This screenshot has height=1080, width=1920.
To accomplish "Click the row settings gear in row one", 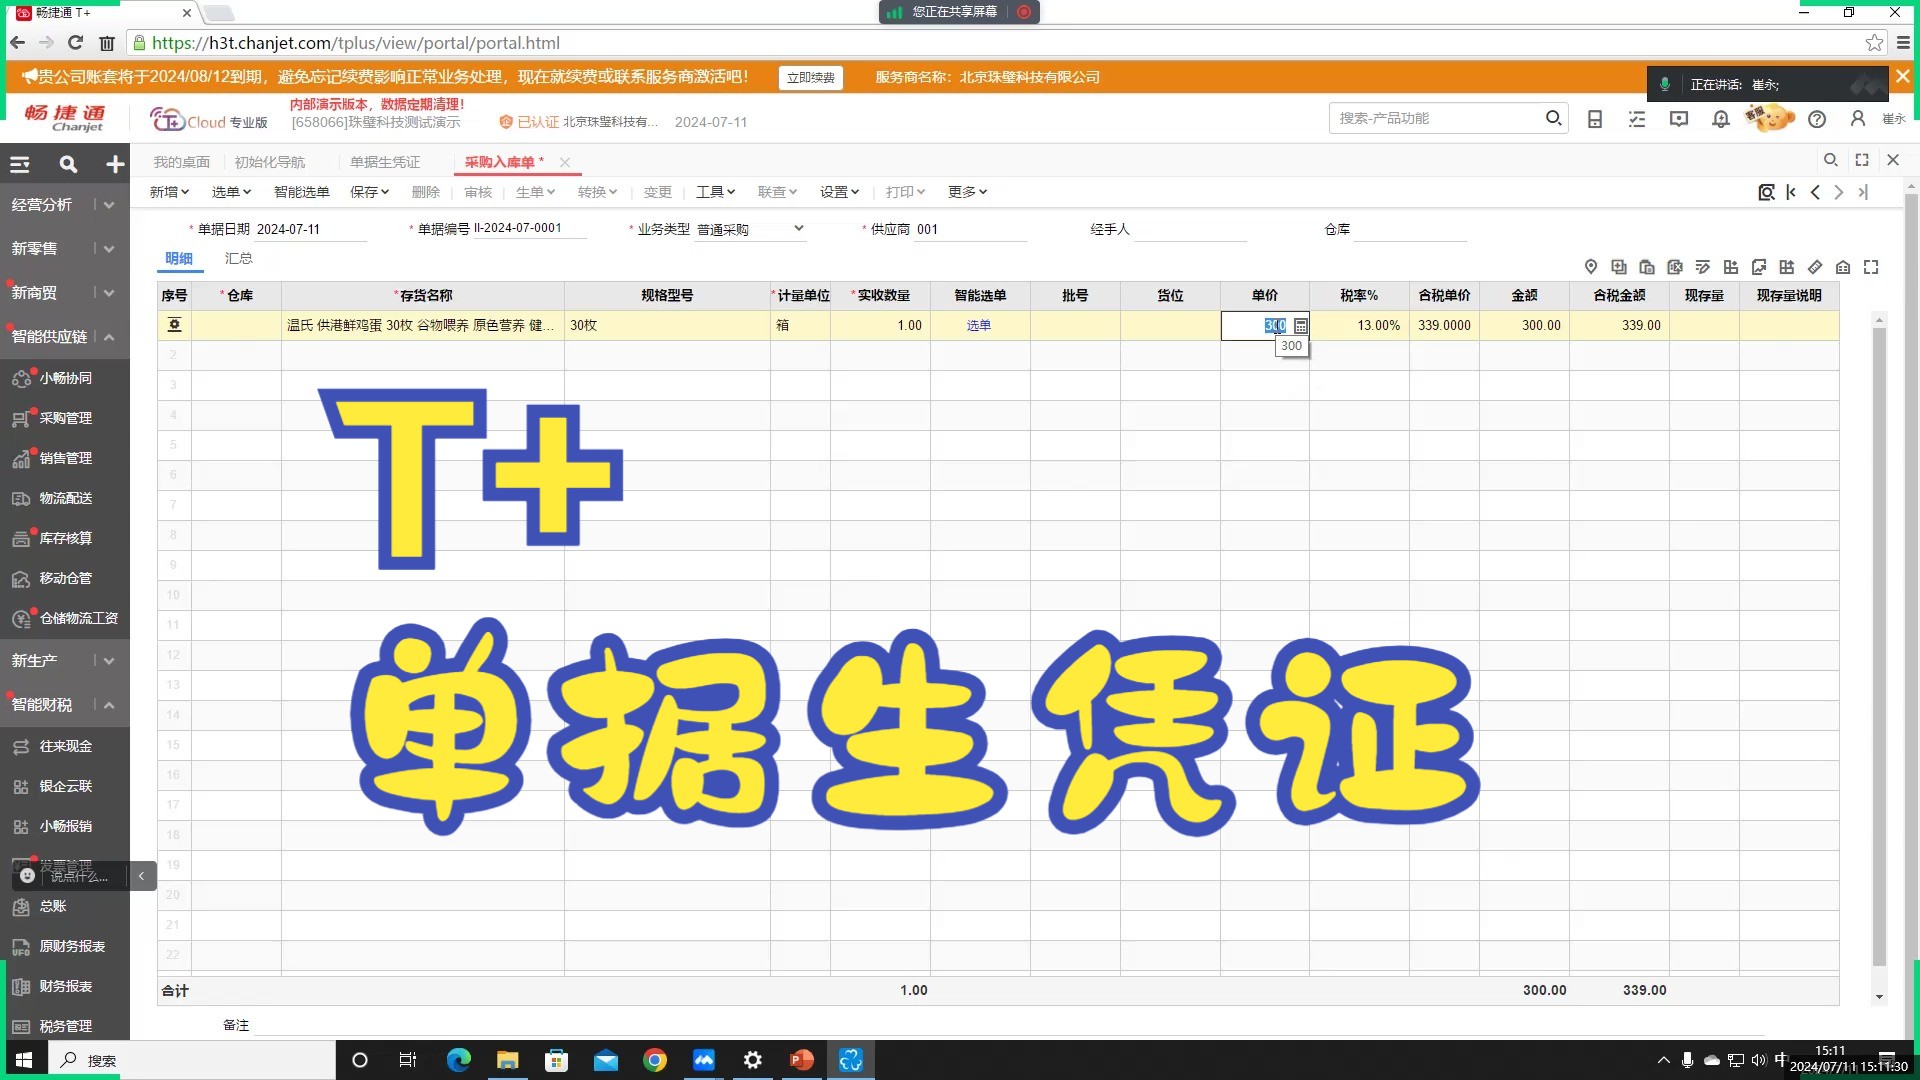I will (174, 325).
